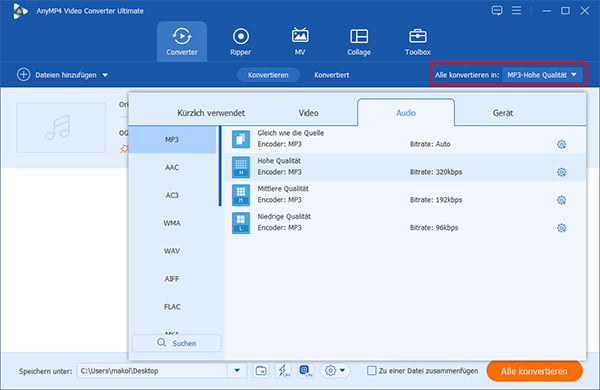600x390 pixels.
Task: Expand the save path dropdown arrow
Action: 237,370
